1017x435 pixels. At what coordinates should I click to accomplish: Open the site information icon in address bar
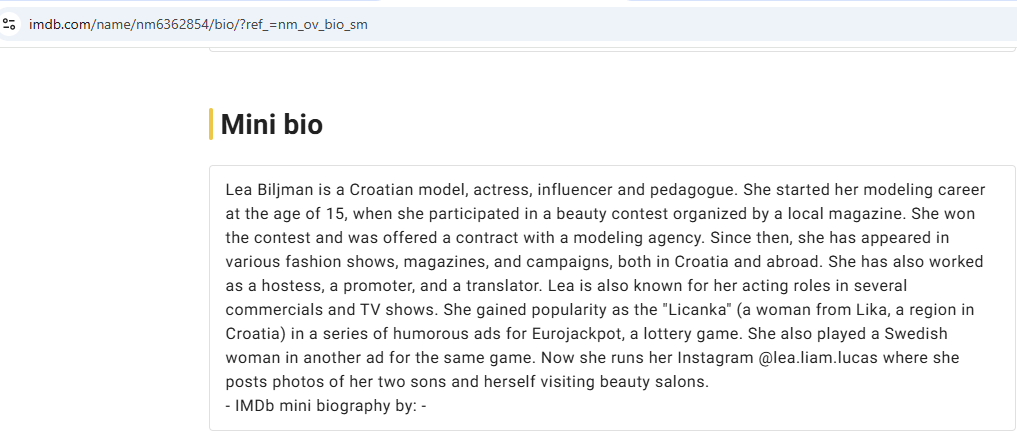9,25
